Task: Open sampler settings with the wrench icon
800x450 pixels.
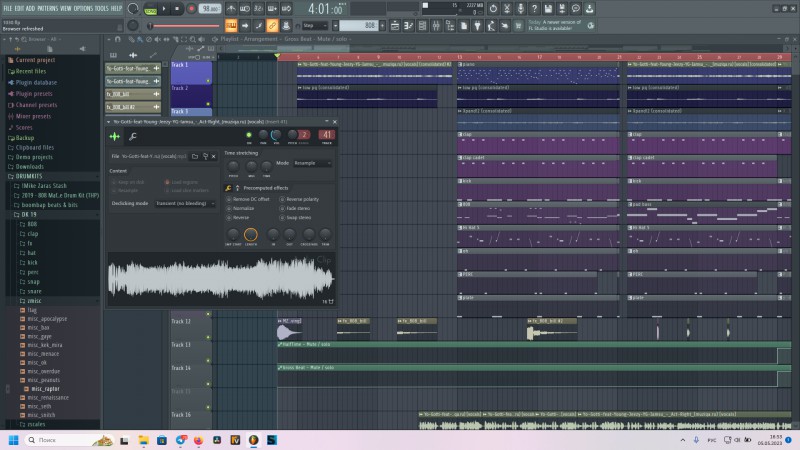Action: click(x=133, y=136)
